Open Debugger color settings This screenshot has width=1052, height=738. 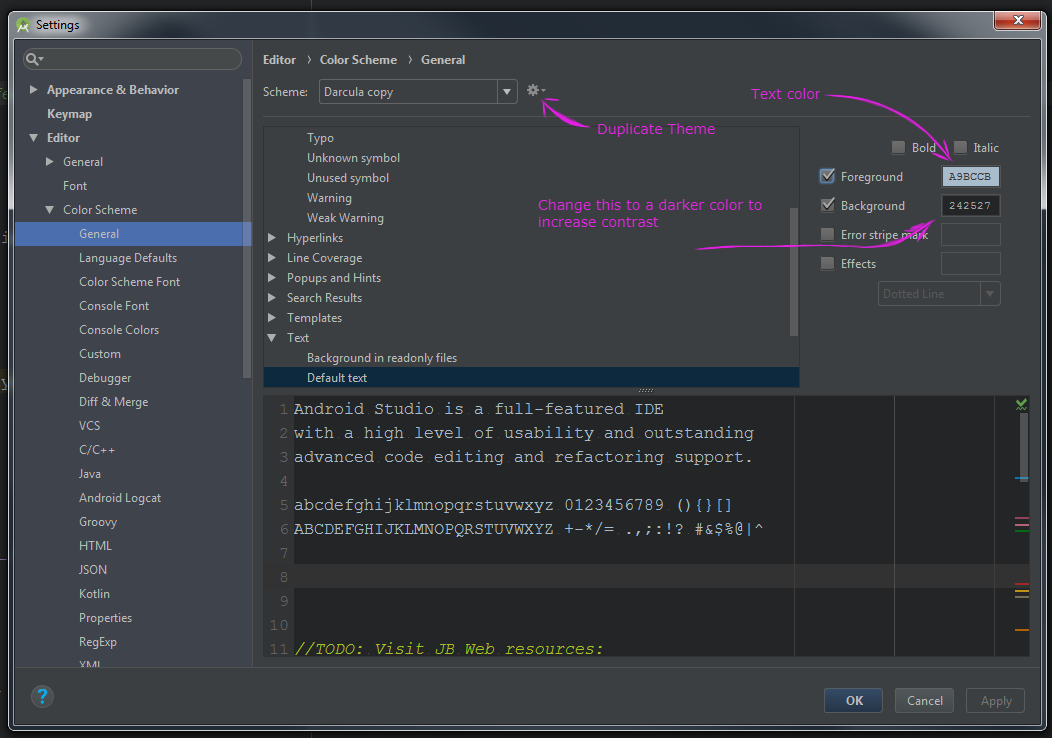(105, 378)
